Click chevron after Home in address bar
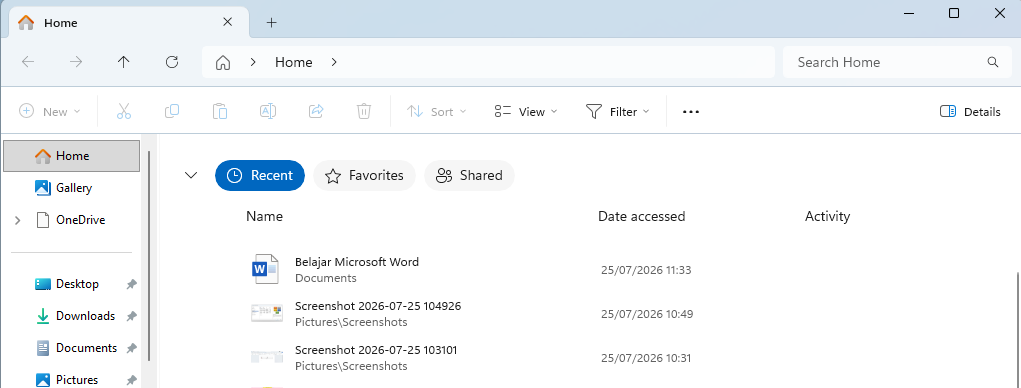The height and width of the screenshot is (388, 1021). pyautogui.click(x=334, y=62)
